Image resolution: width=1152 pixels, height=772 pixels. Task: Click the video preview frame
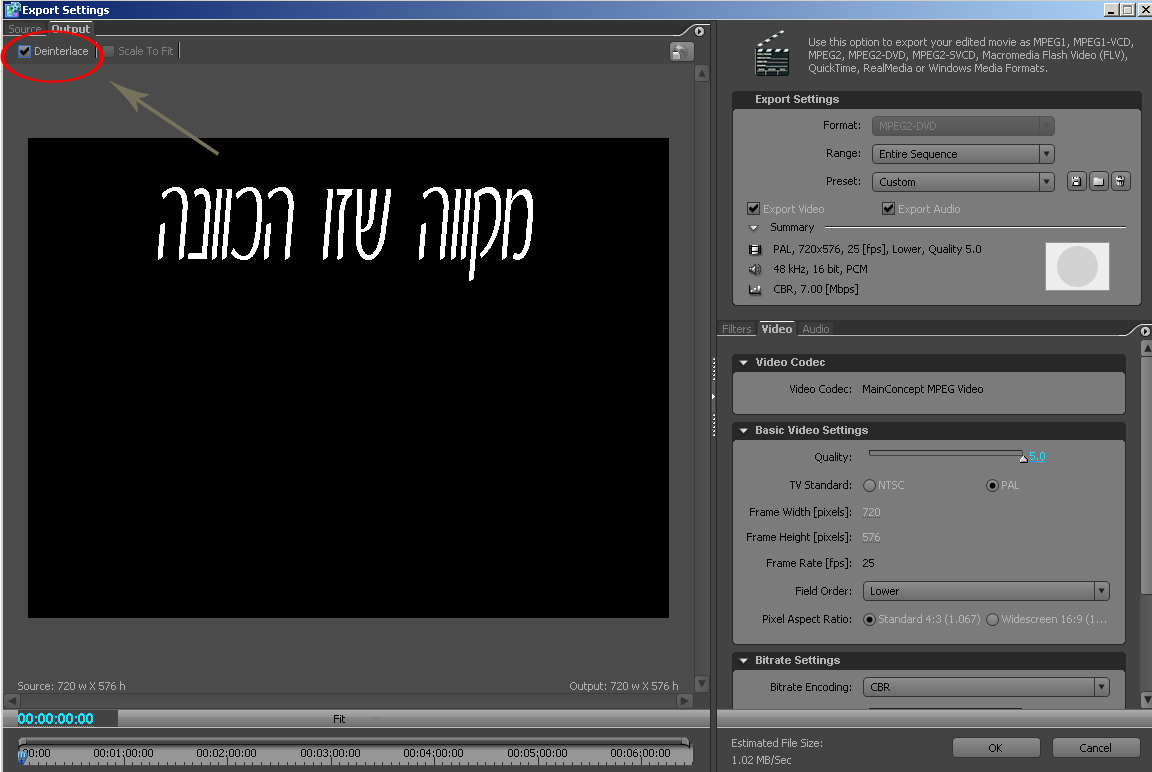click(x=348, y=378)
